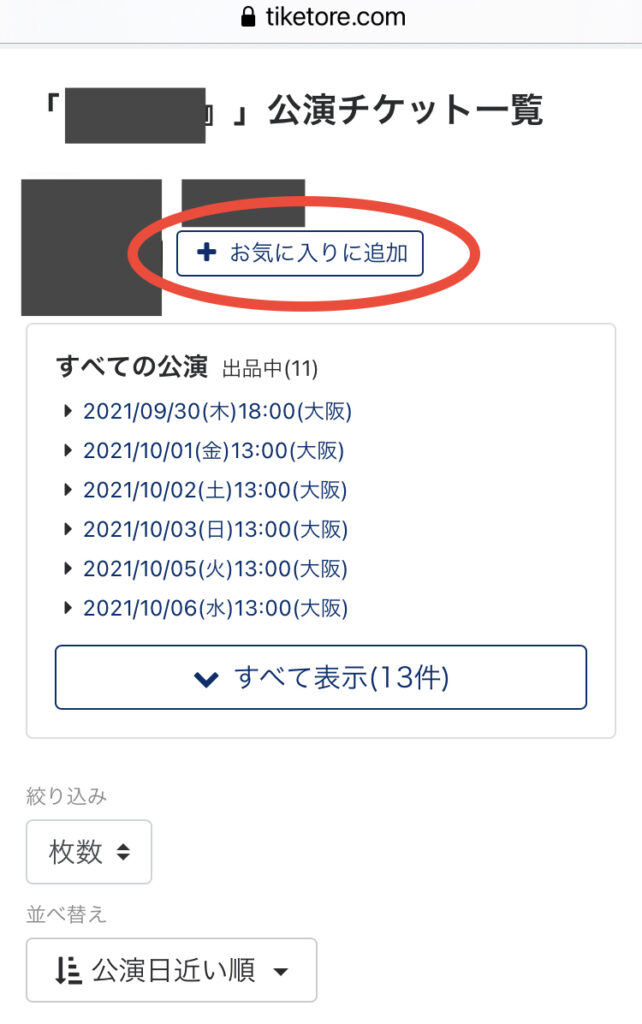The height and width of the screenshot is (1024, 642).
Task: Click the triangle bullet before 2021/09/30 show
Action: pos(67,411)
